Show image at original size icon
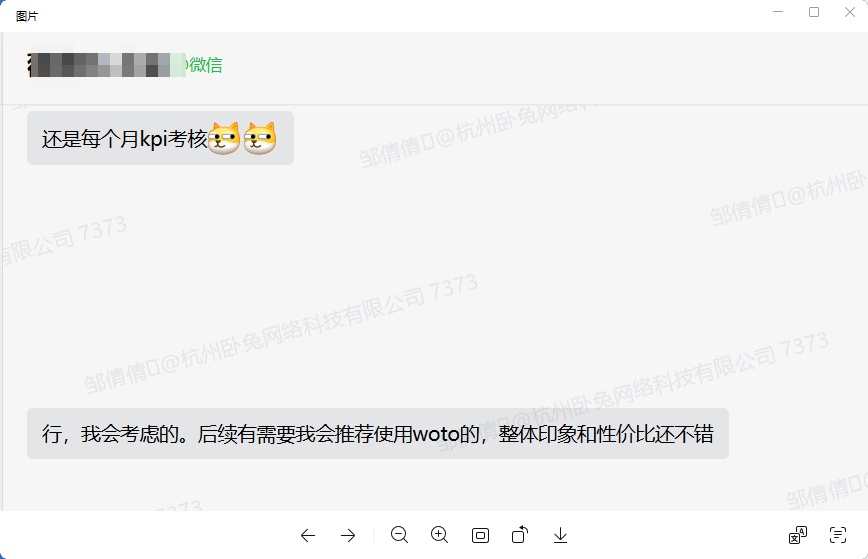The height and width of the screenshot is (559, 868). tap(480, 535)
